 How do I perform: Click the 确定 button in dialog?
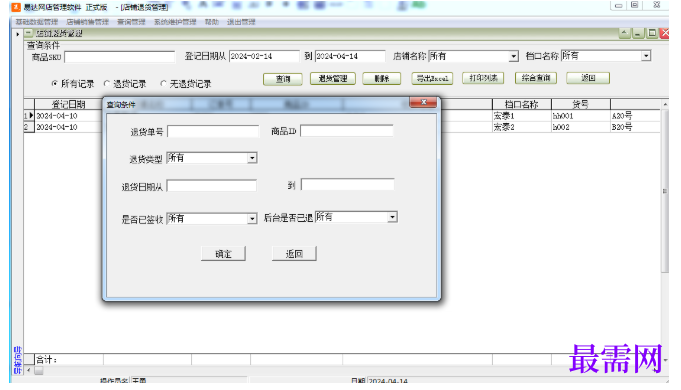tap(223, 254)
